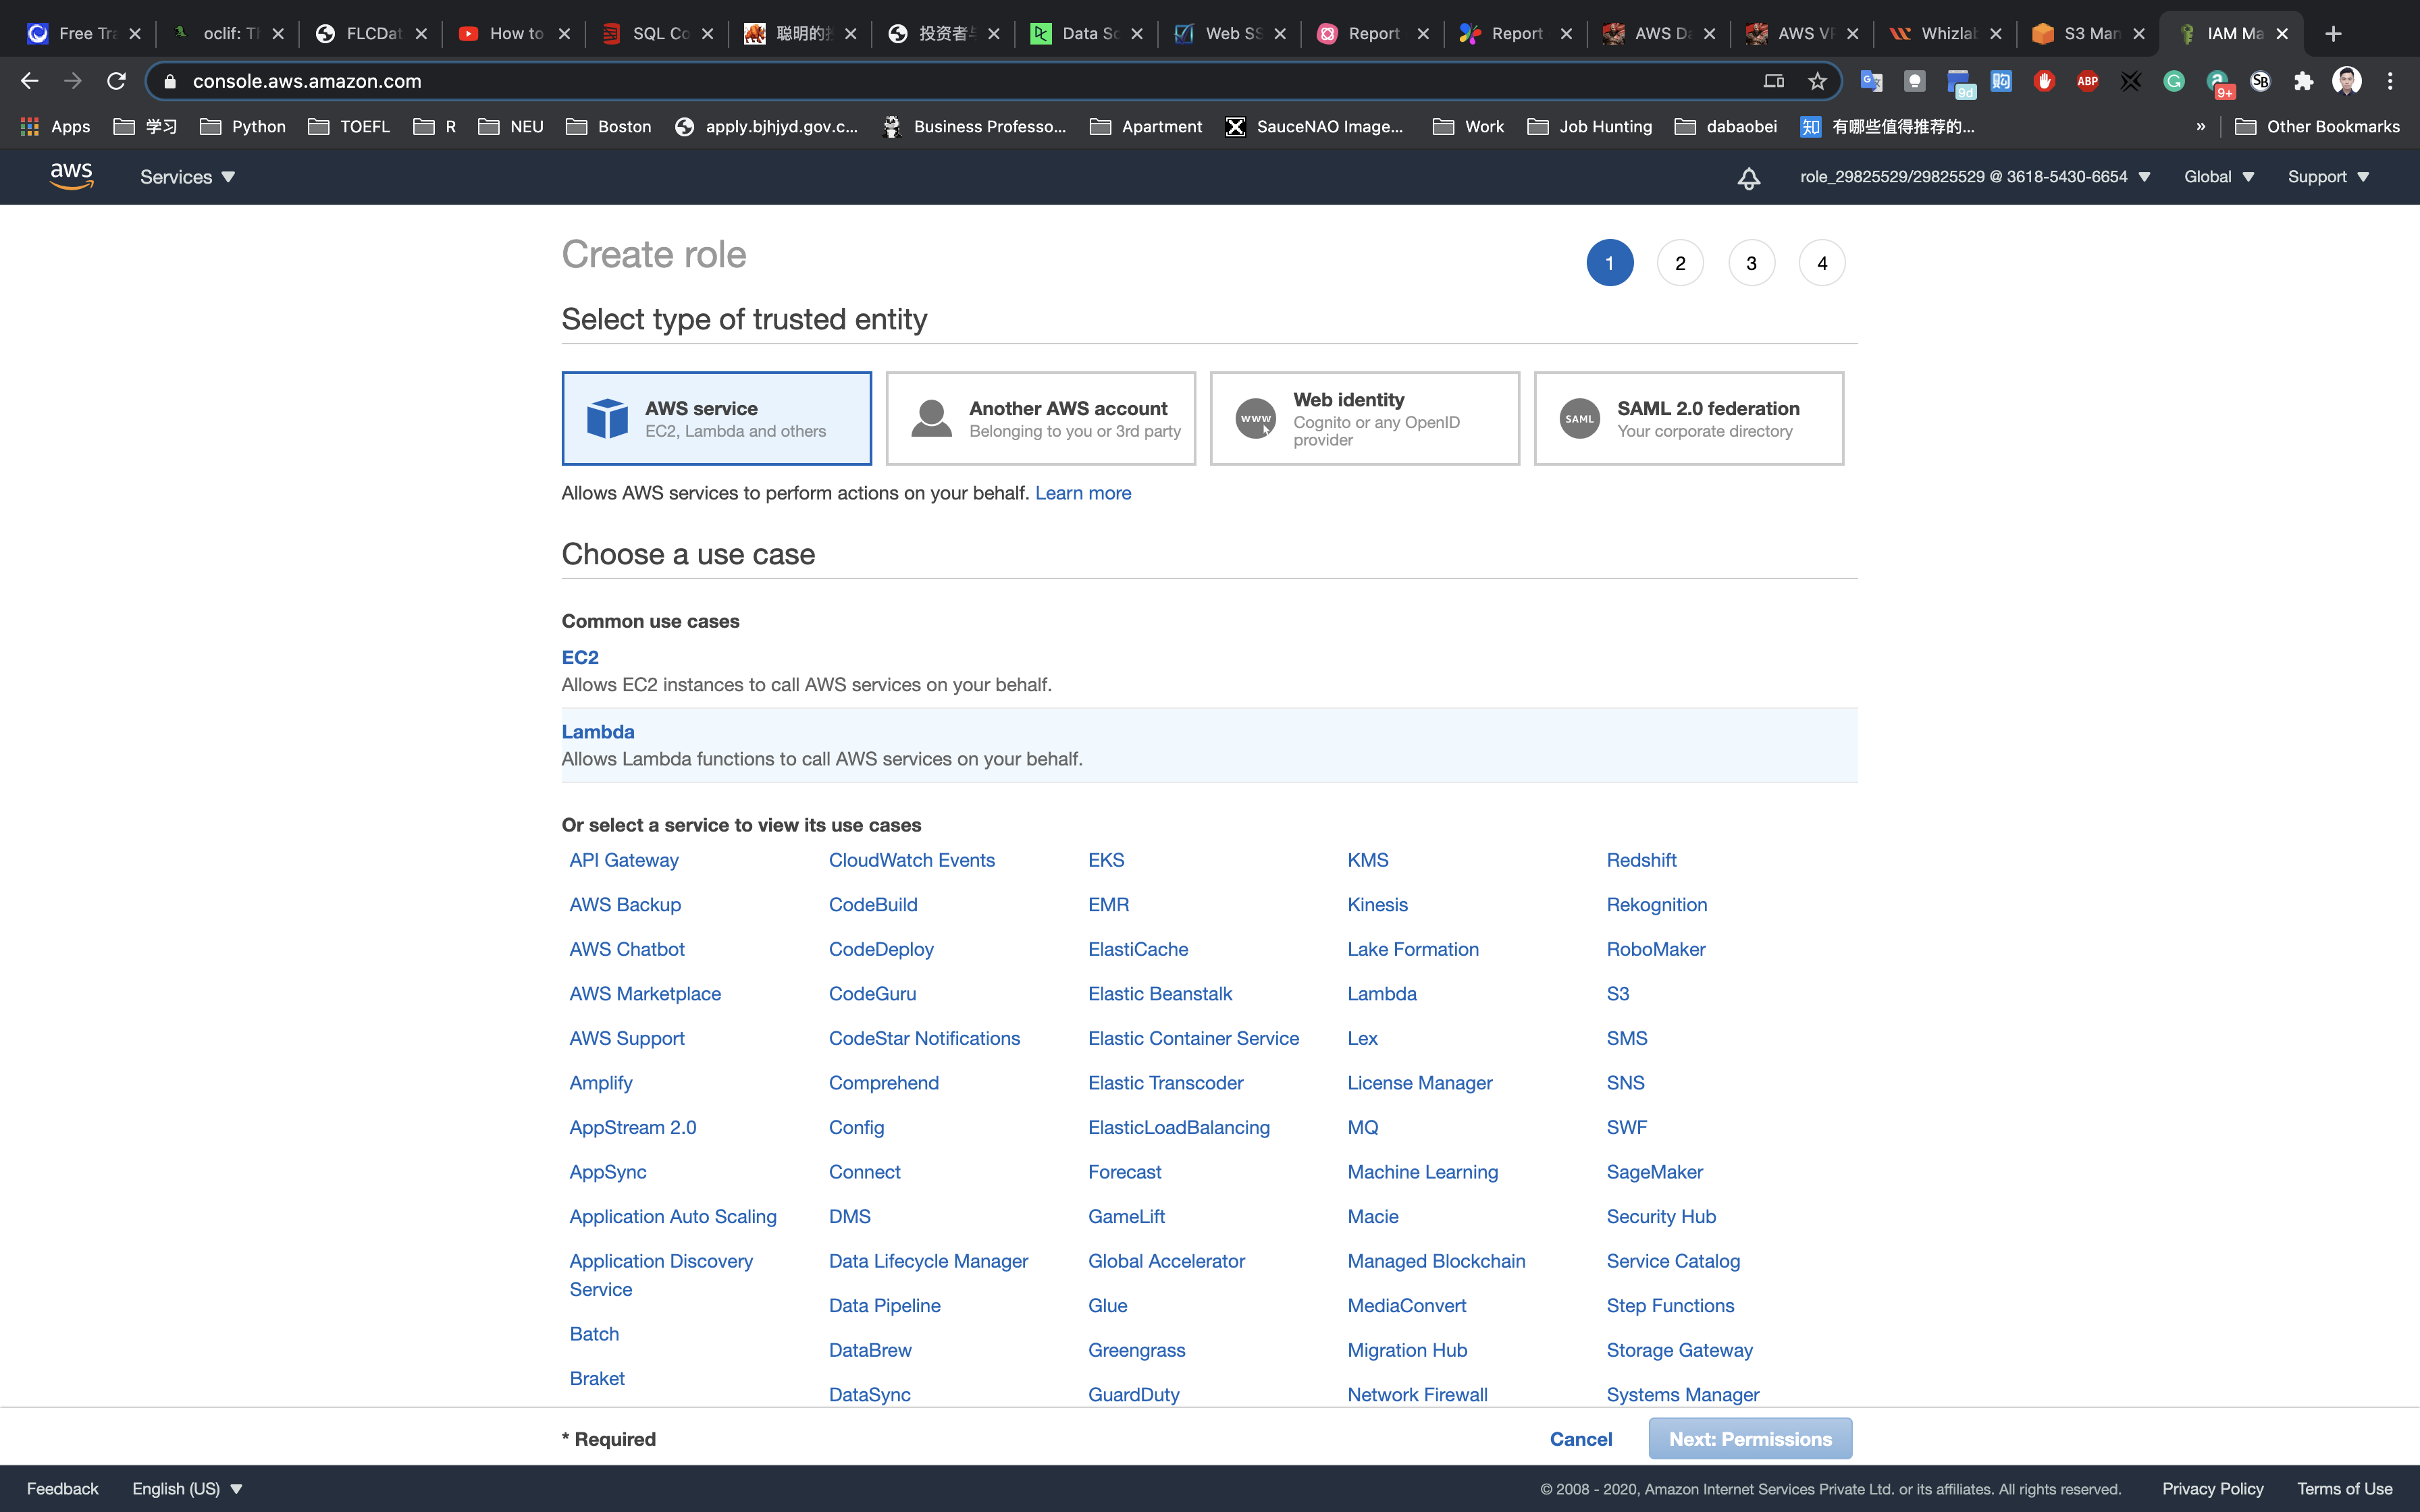Click the browser address bar URL
2420x1512 pixels.
307,81
